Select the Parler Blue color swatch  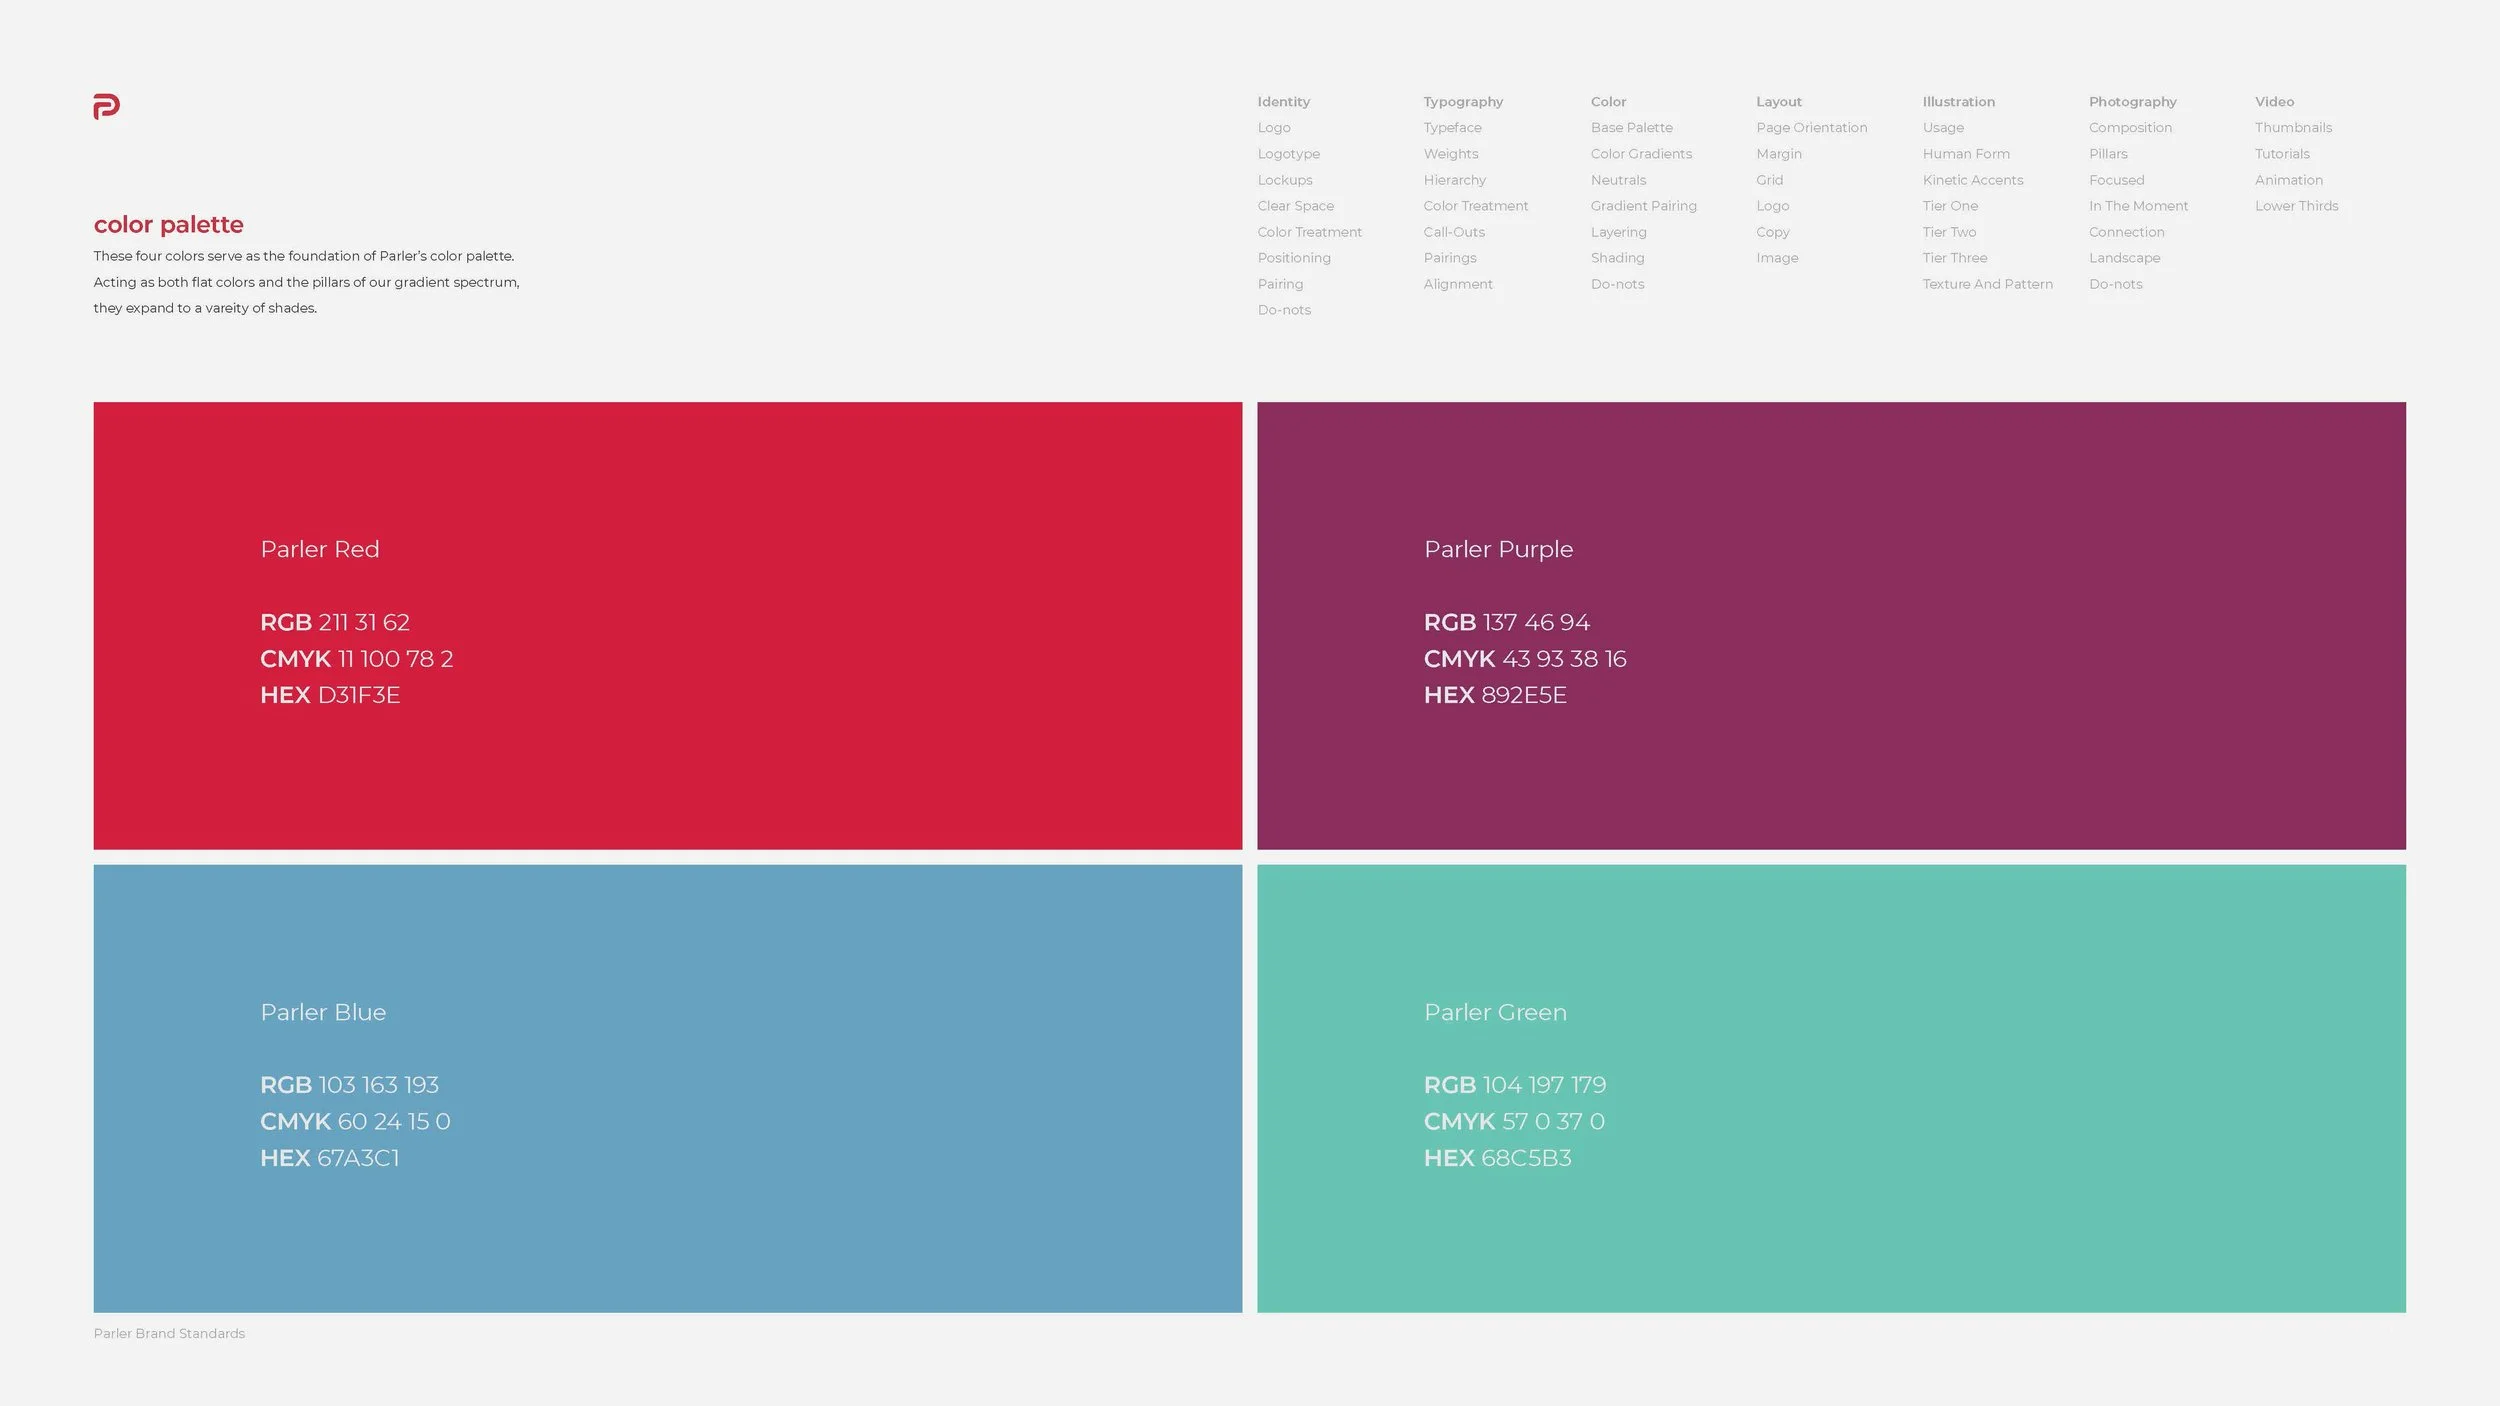click(x=667, y=1088)
